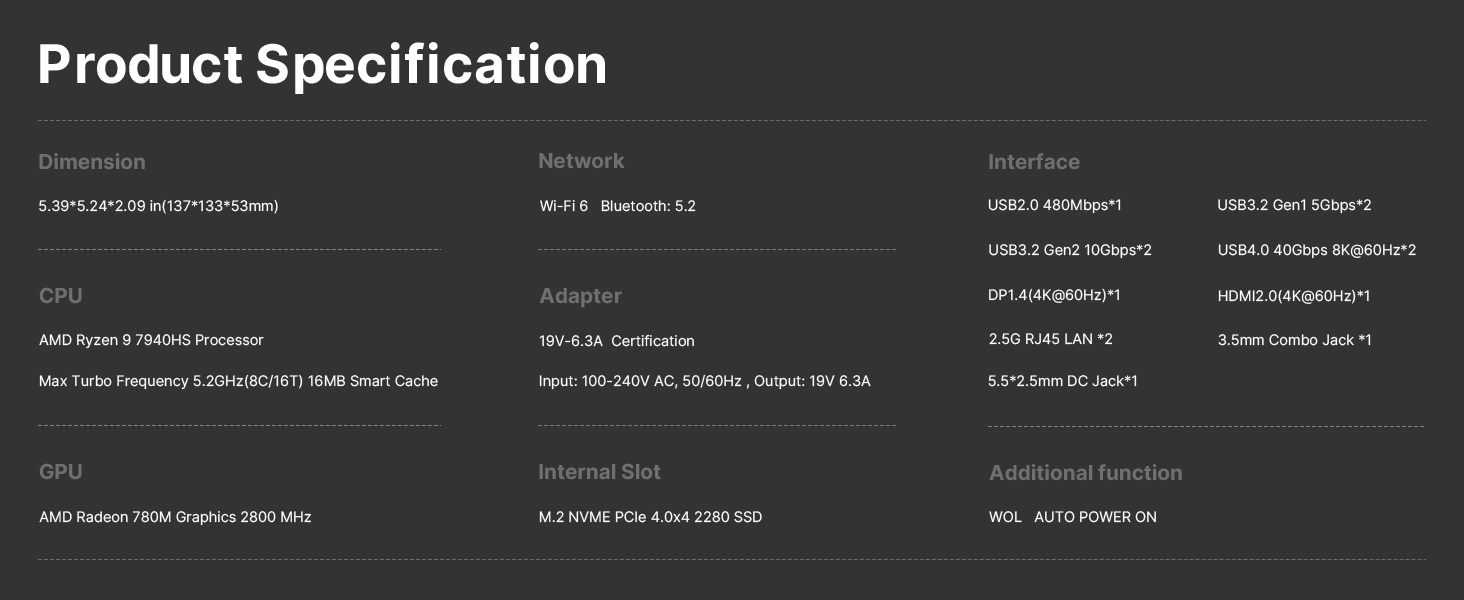This screenshot has width=1464, height=600.
Task: Click USB4.0 40Gbps 8K@60Hz*2 entry
Action: point(1316,250)
